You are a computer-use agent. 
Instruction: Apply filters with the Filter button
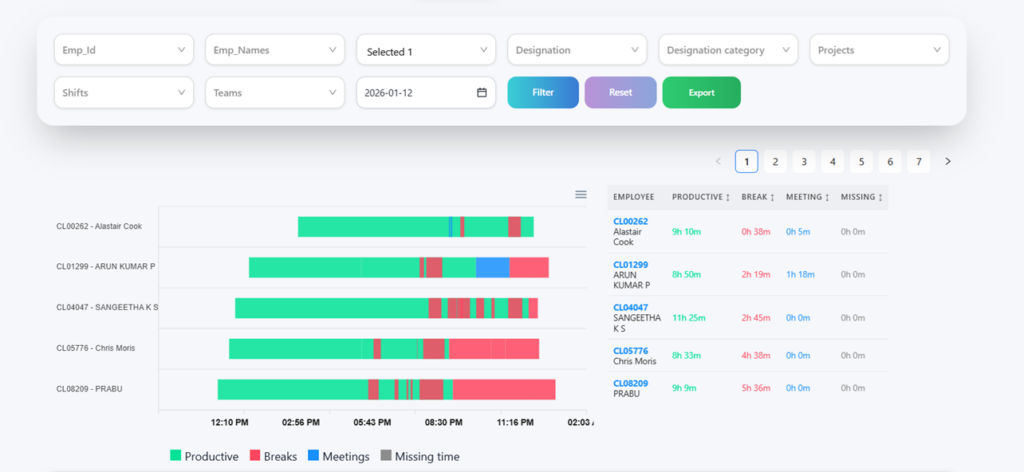[543, 93]
